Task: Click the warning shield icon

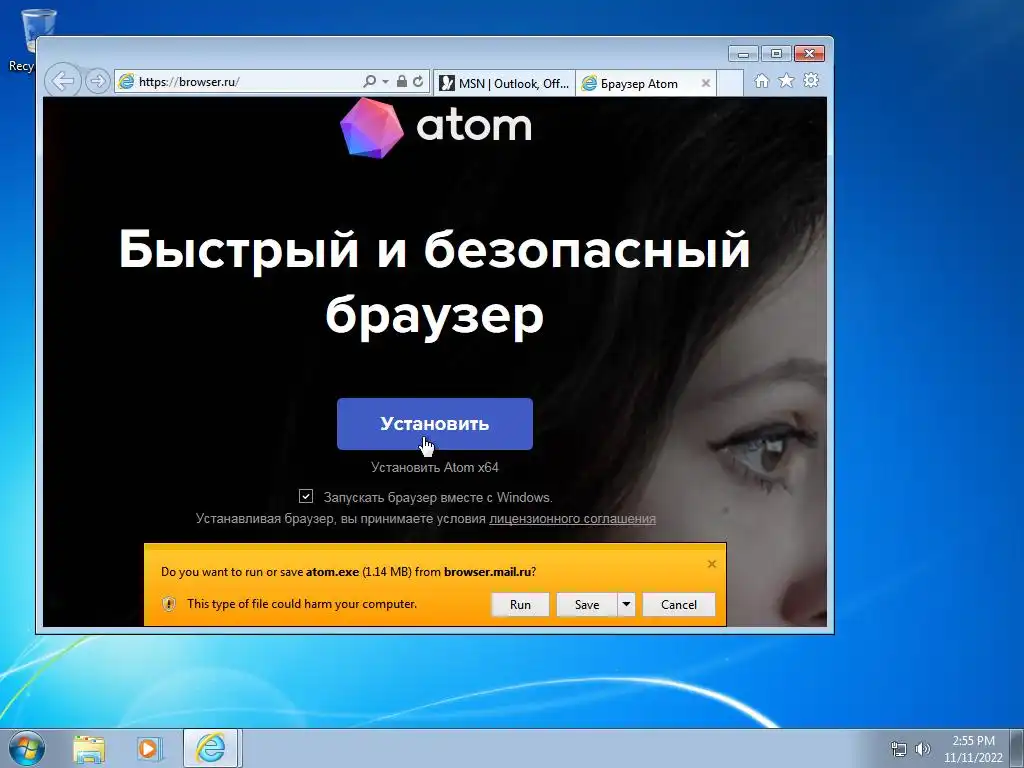Action: (x=169, y=604)
